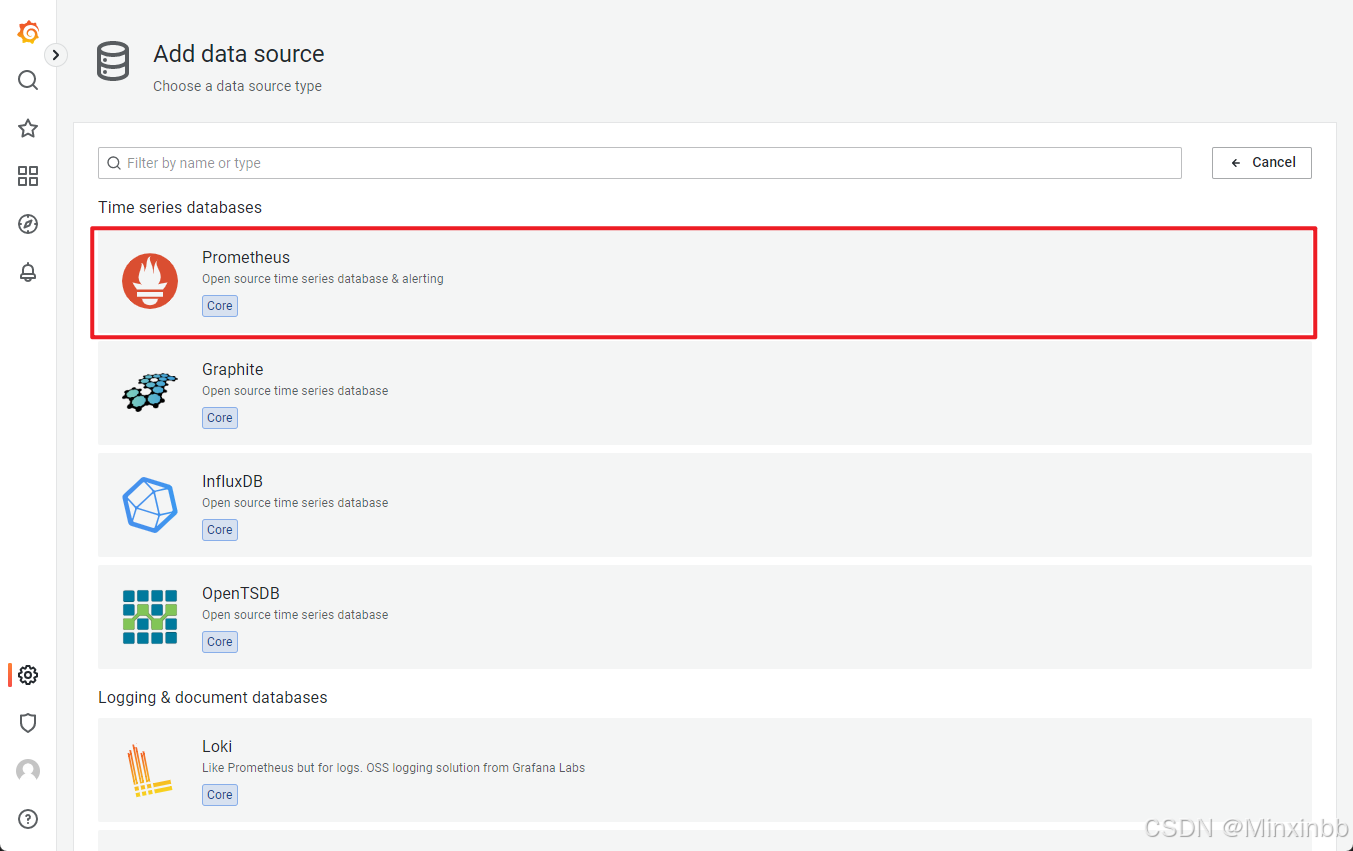1353x851 pixels.
Task: Click the Graphite logo icon
Action: (150, 393)
